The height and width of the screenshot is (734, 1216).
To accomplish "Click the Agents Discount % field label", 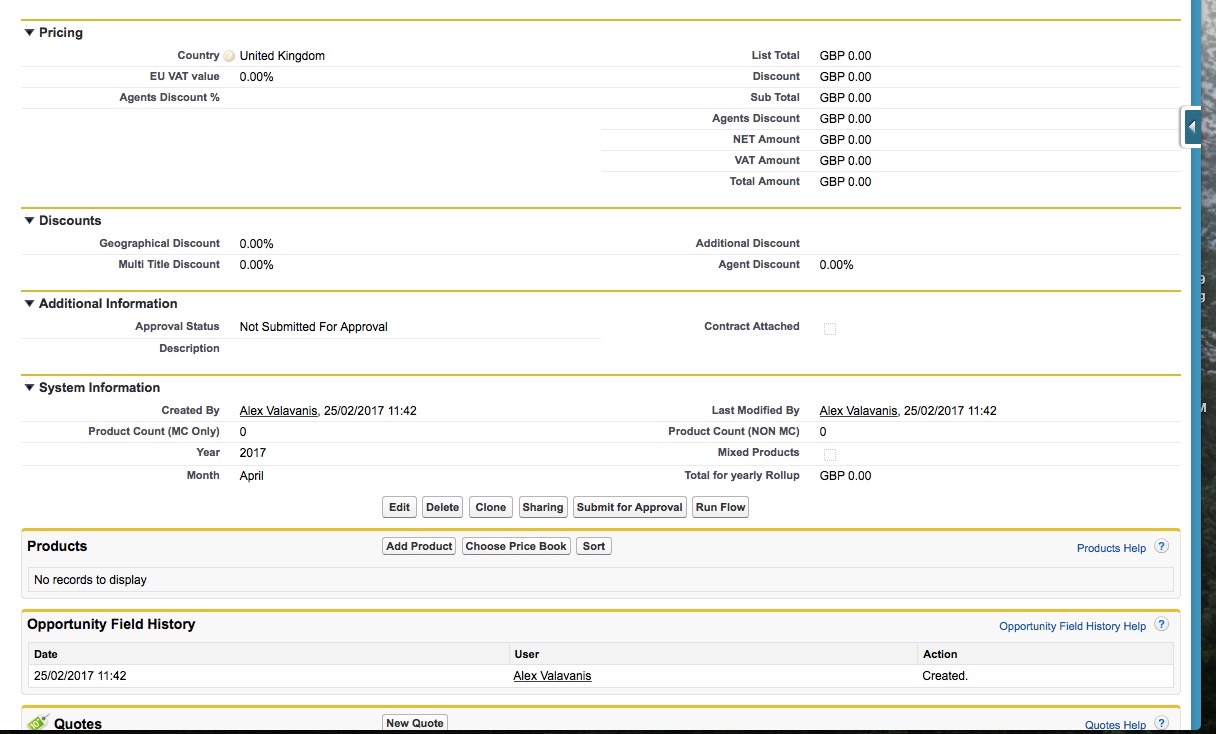I will coord(169,98).
